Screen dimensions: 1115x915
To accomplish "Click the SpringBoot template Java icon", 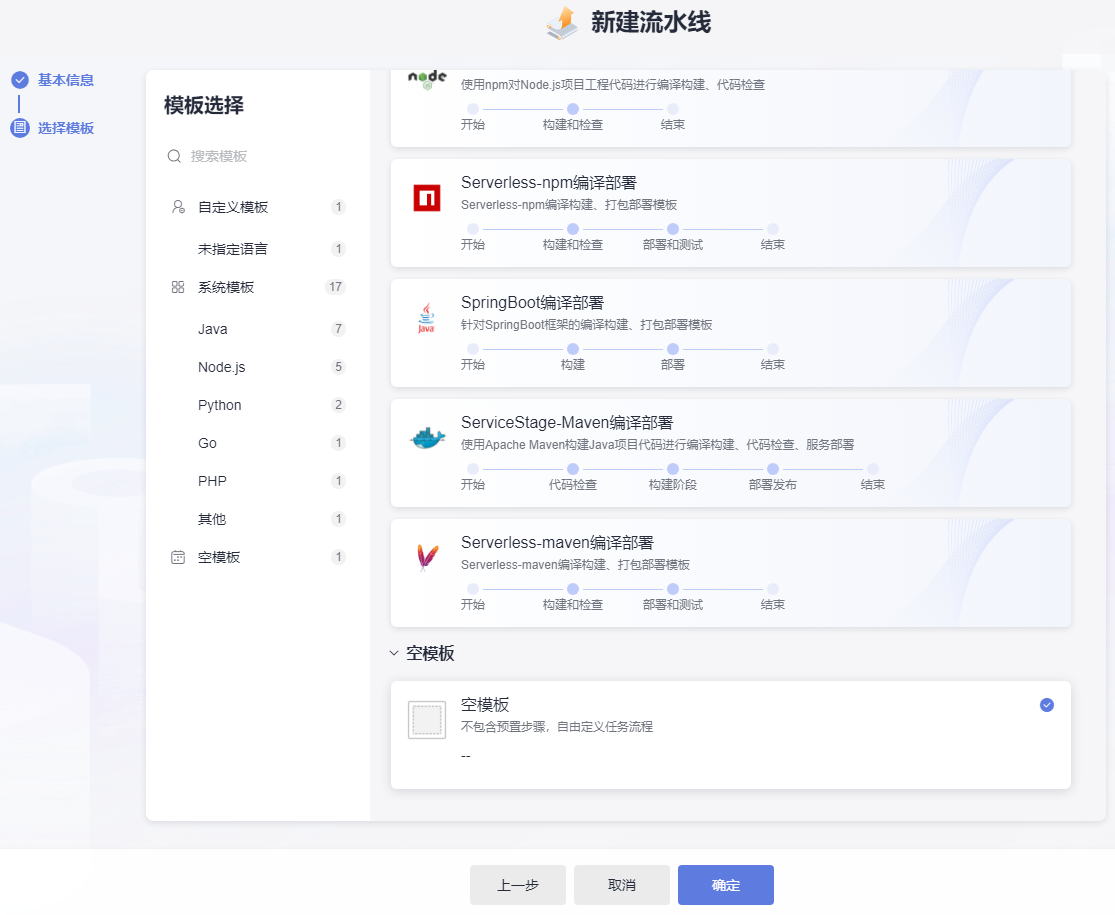I will 427,318.
